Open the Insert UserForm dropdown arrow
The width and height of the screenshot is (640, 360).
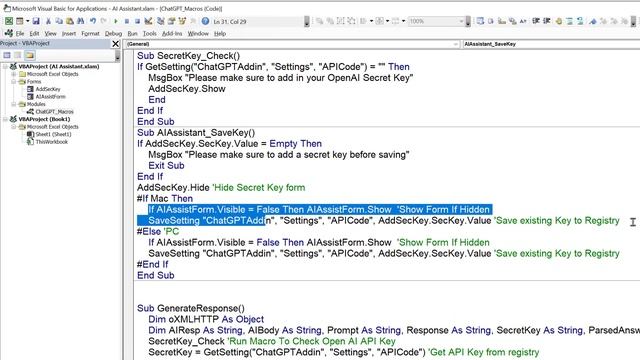[x=27, y=21]
